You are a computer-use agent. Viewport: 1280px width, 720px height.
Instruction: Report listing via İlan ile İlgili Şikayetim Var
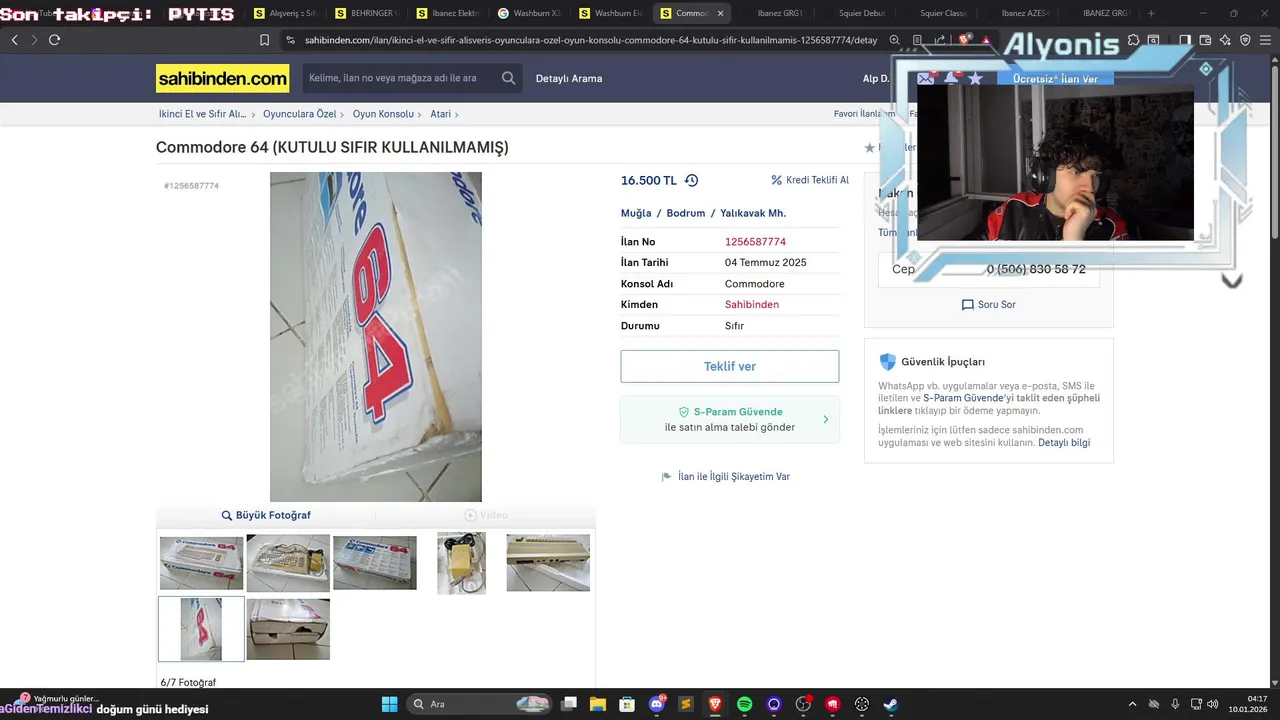click(726, 477)
